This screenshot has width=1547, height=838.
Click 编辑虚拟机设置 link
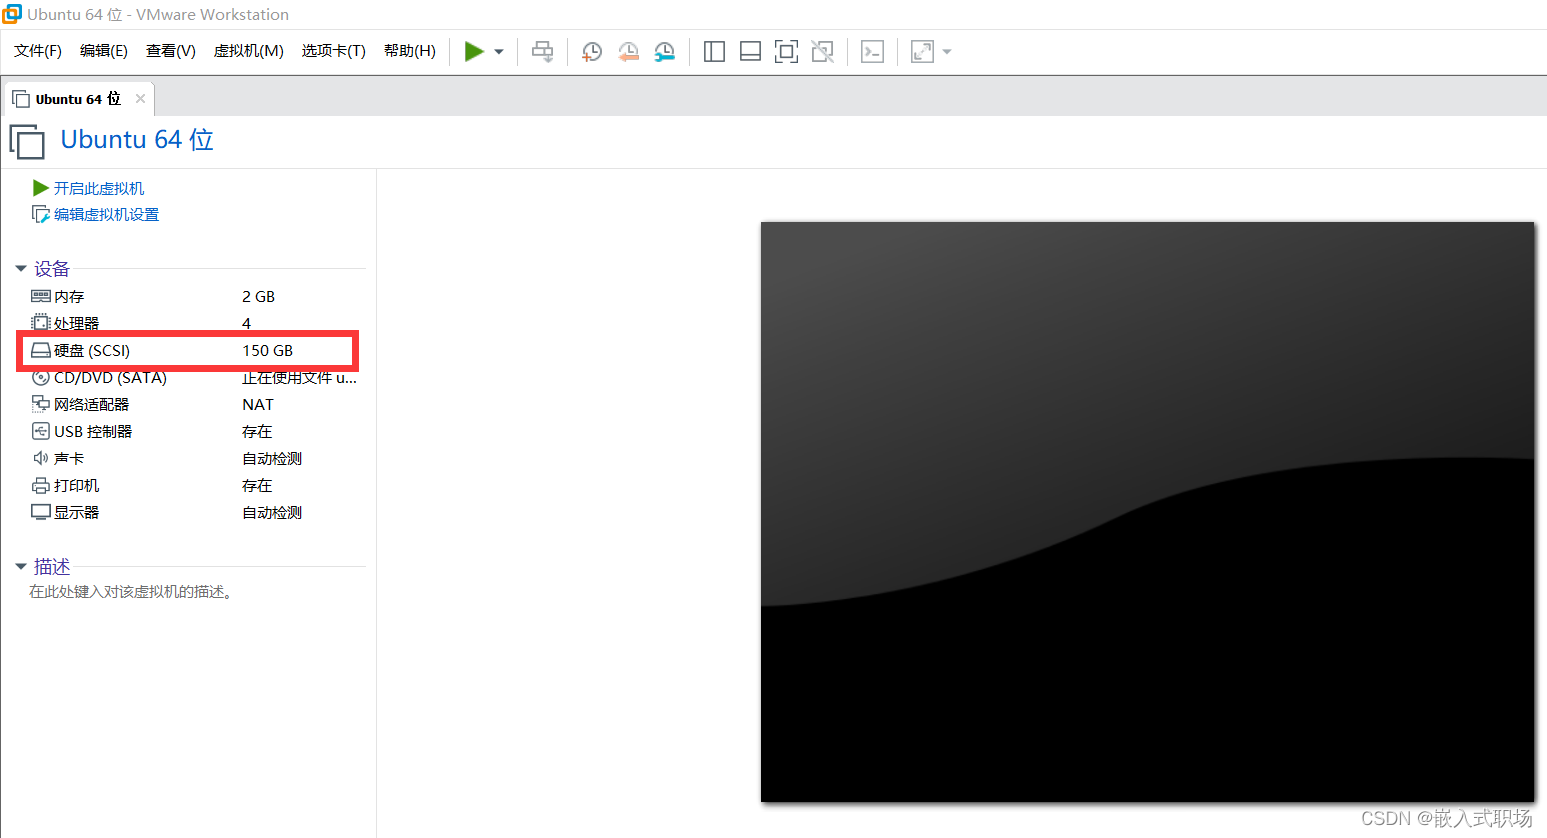coord(107,215)
